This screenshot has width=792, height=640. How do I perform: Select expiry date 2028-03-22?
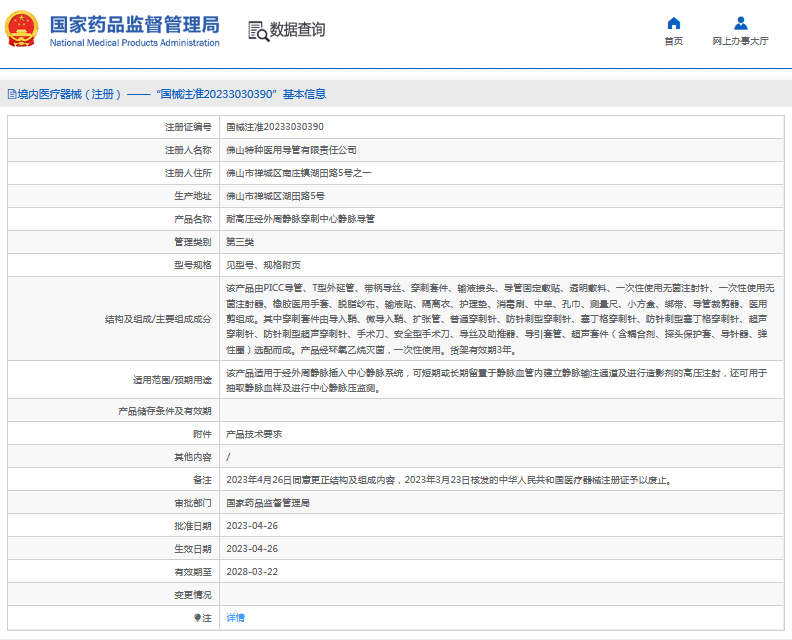[x=252, y=572]
